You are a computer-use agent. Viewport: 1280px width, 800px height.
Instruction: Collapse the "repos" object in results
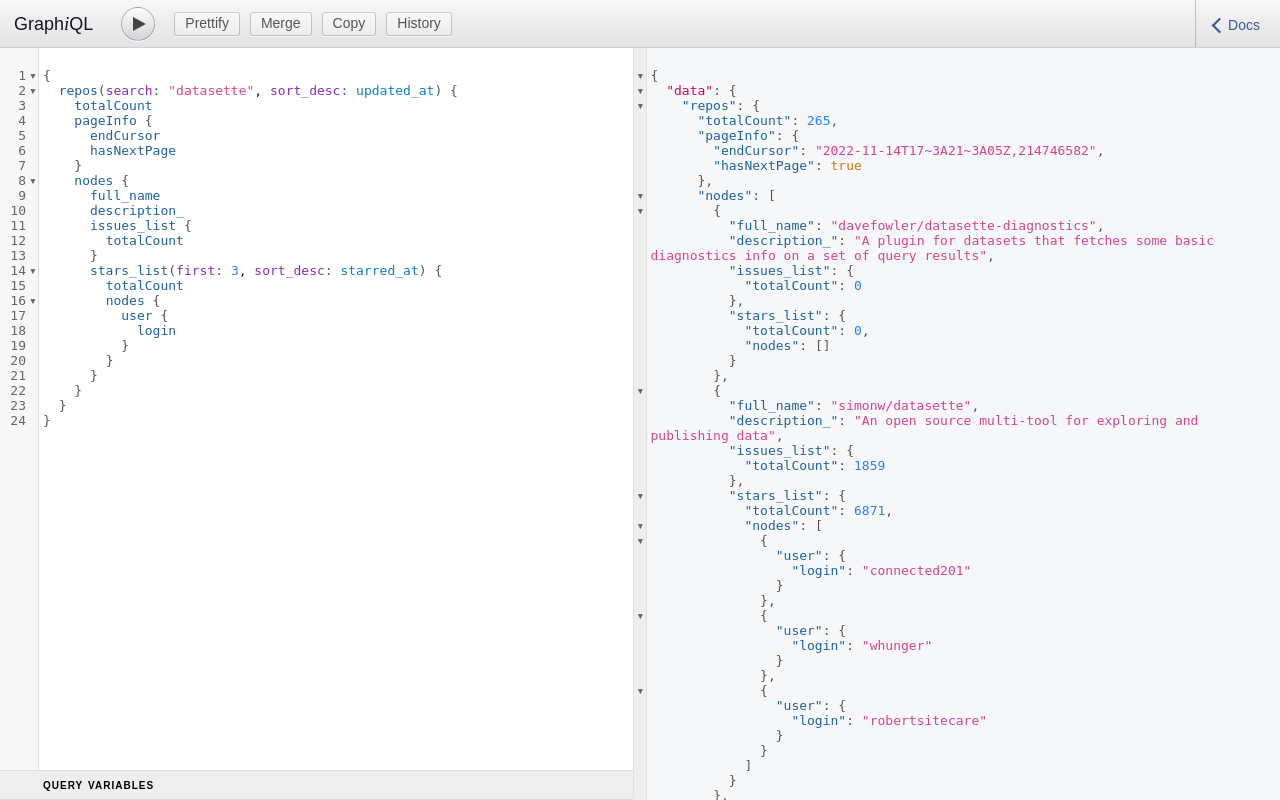pyautogui.click(x=640, y=106)
